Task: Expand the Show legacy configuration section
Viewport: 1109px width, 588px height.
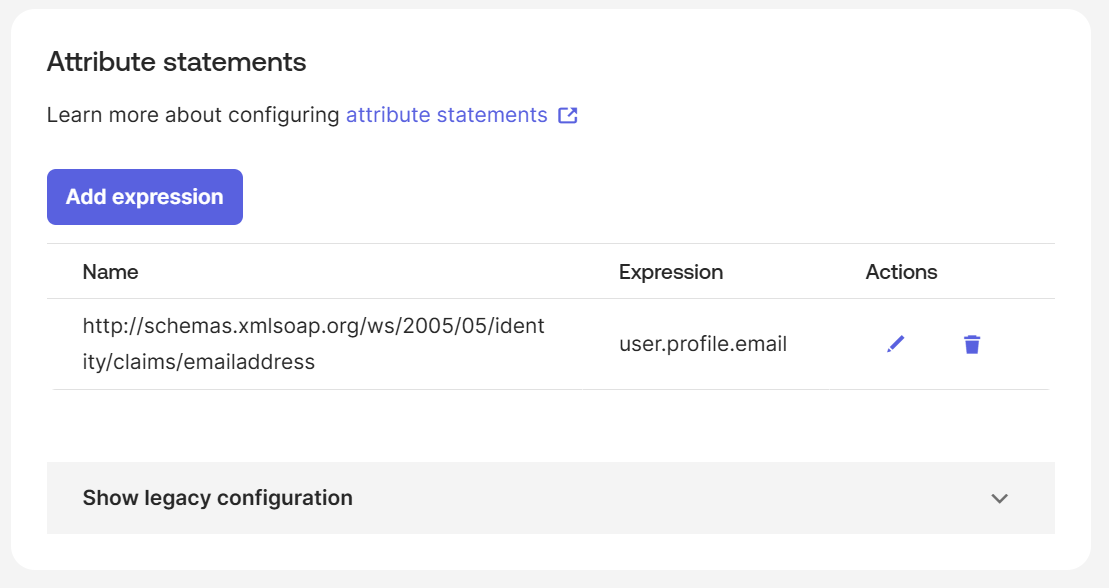Action: coord(551,498)
